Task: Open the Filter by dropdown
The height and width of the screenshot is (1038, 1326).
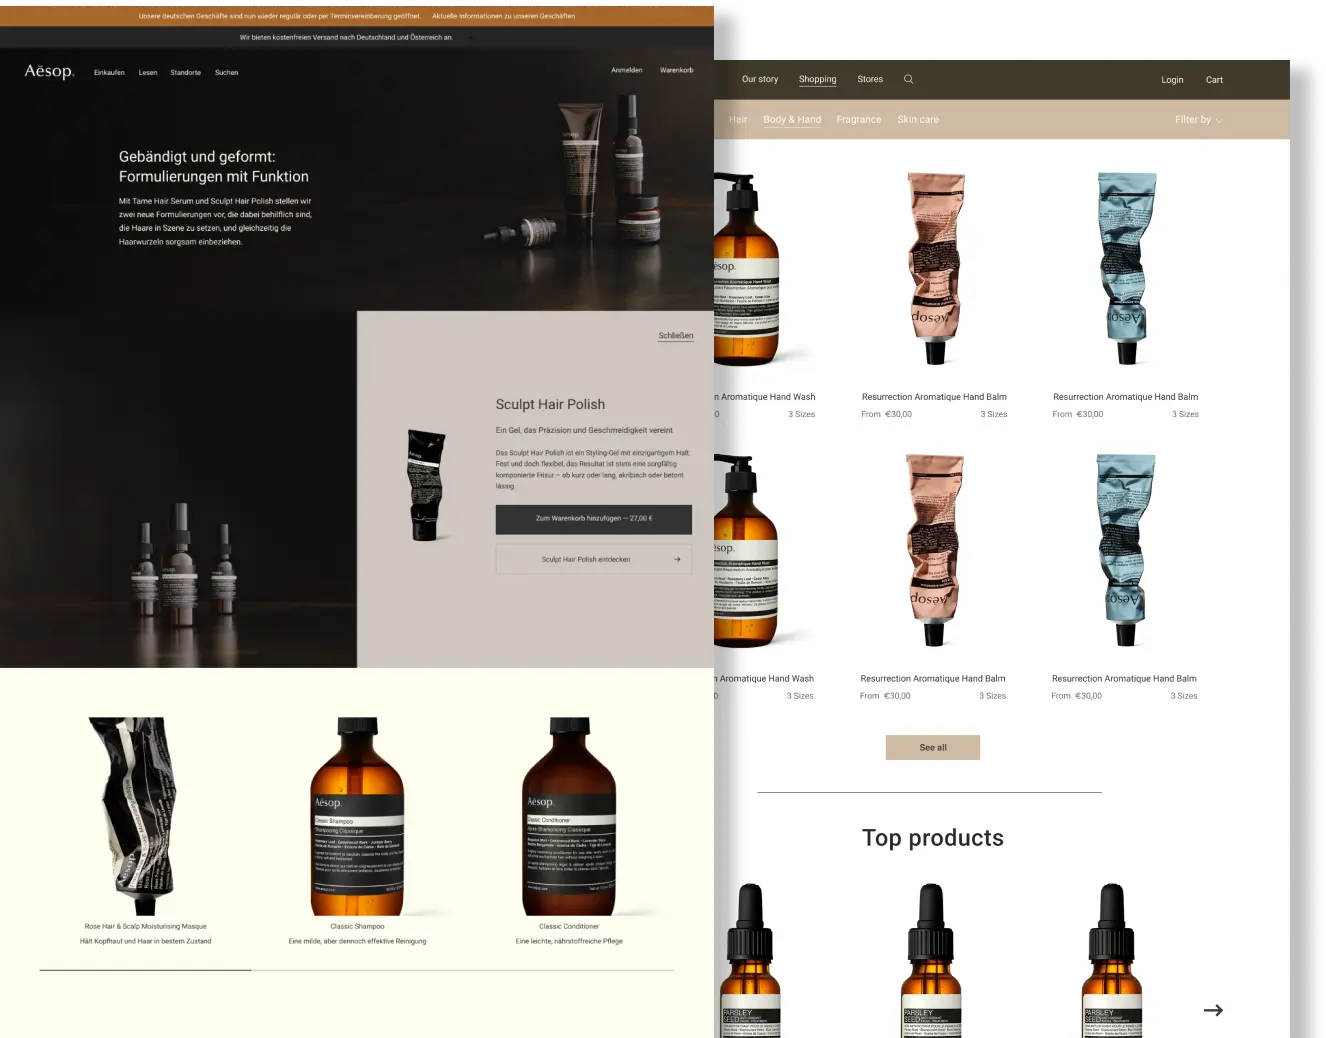Action: [x=1198, y=120]
